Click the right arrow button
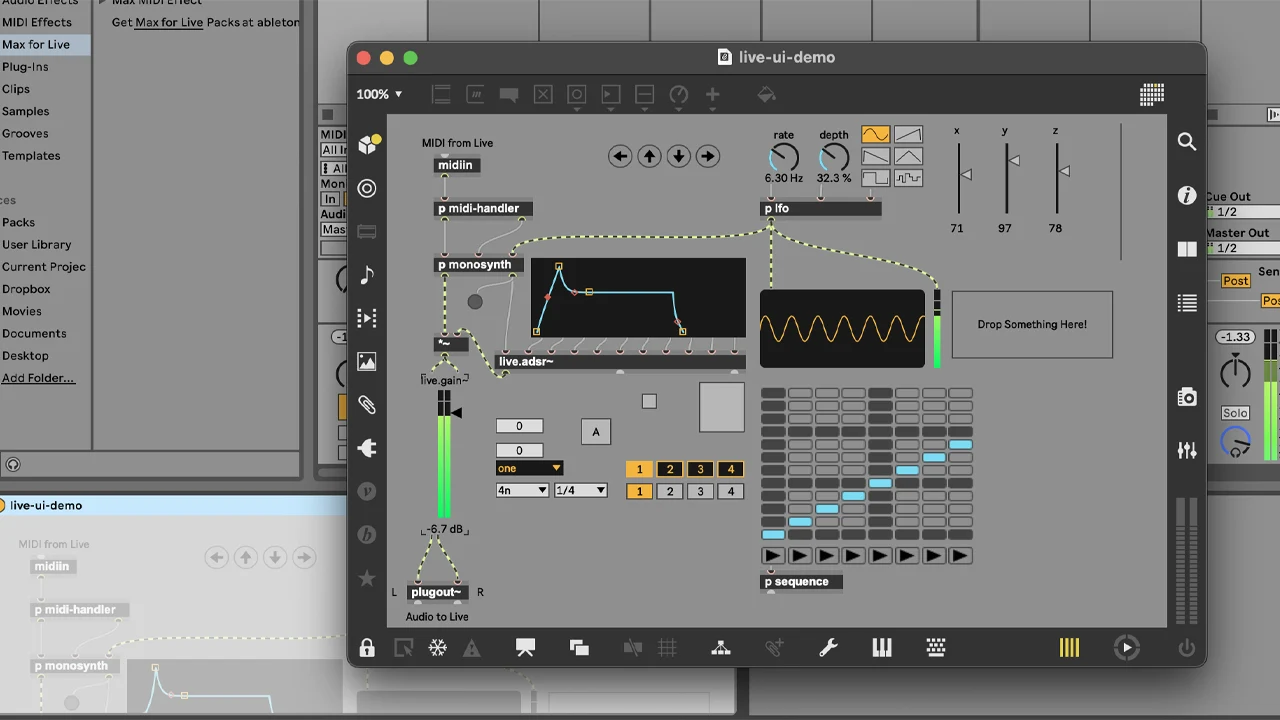This screenshot has height=720, width=1280. pos(707,156)
